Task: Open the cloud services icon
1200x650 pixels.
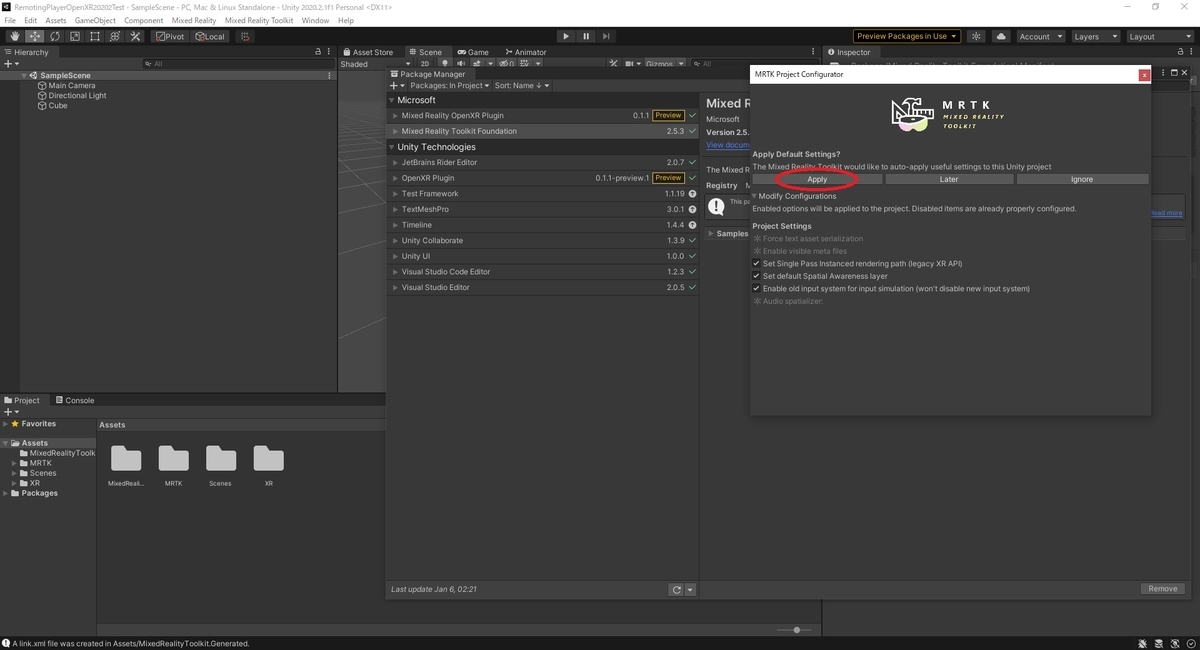Action: (999, 36)
